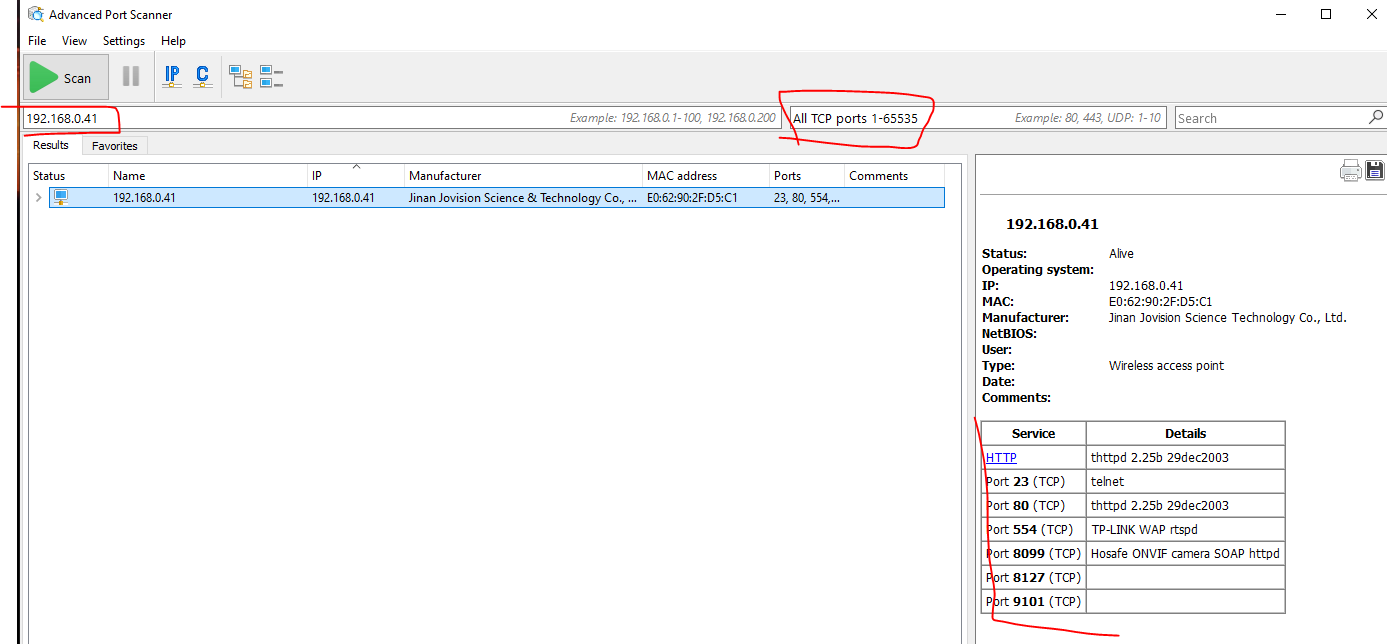Open the View menu
Image resolution: width=1387 pixels, height=644 pixels.
(x=75, y=41)
